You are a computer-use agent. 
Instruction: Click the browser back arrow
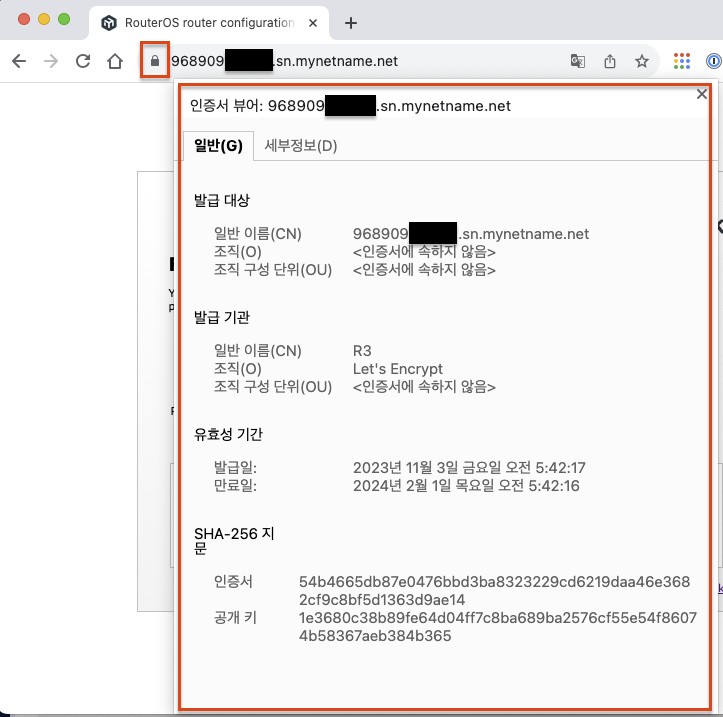click(19, 61)
